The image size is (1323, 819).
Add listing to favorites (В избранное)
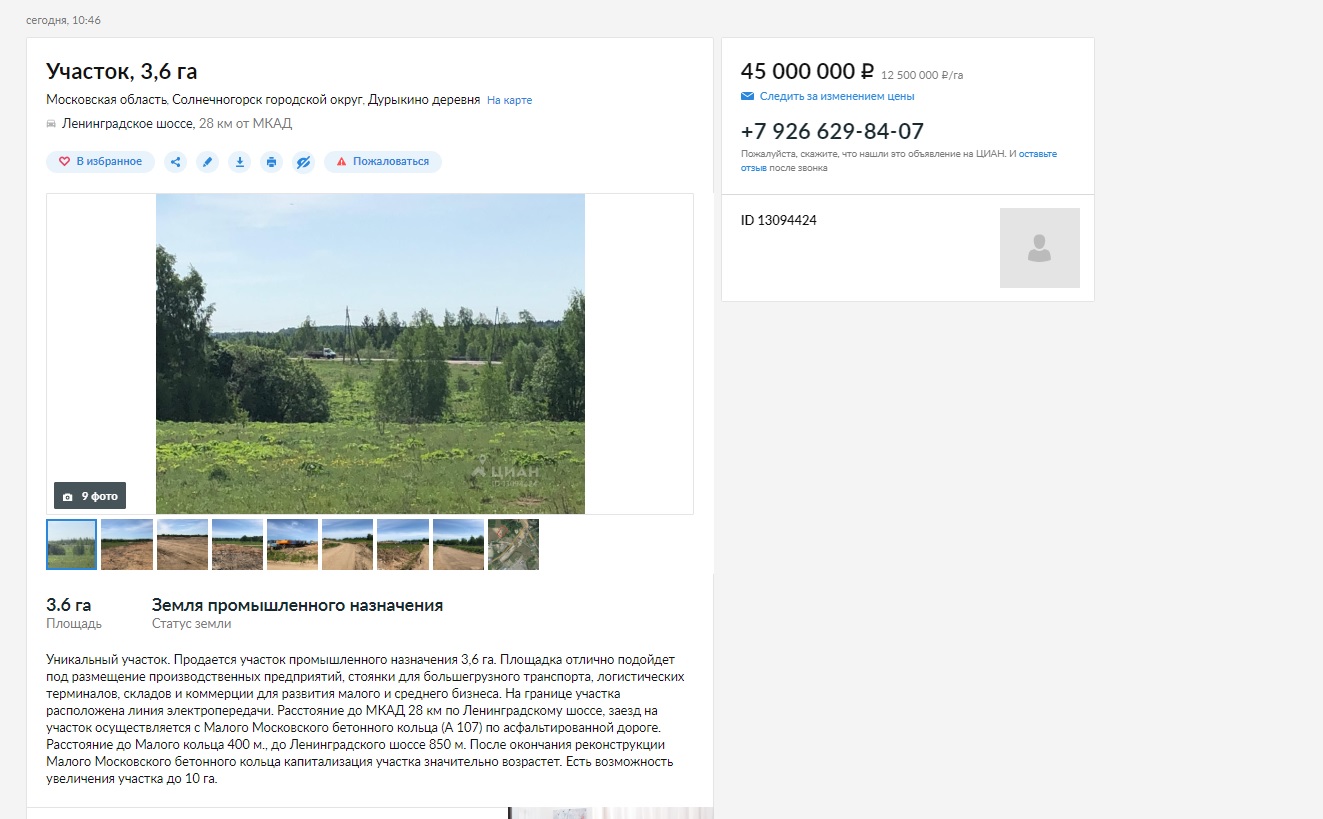tap(100, 161)
